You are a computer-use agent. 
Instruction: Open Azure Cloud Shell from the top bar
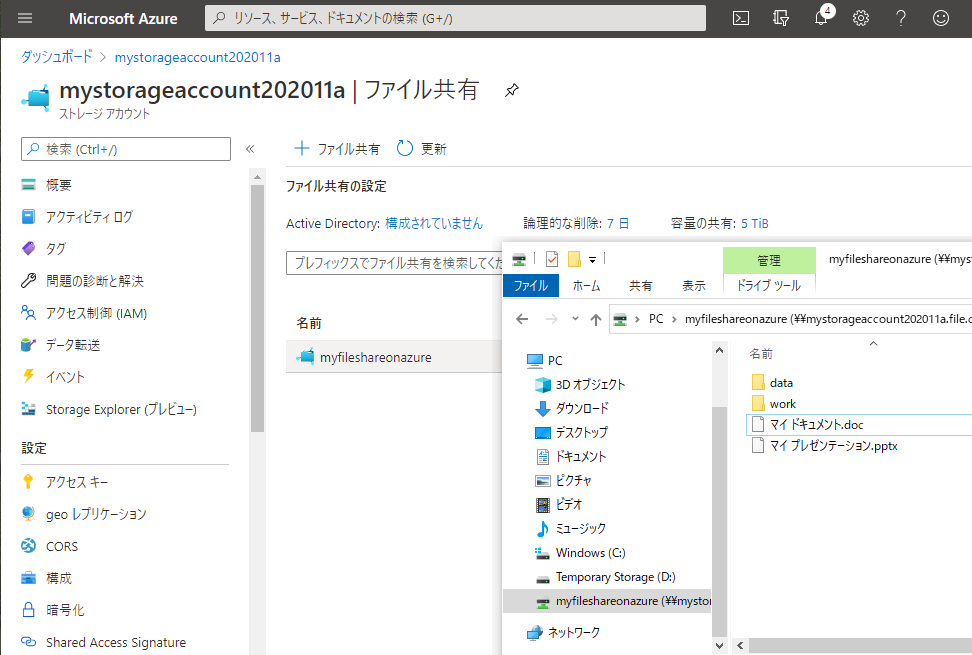pyautogui.click(x=741, y=17)
